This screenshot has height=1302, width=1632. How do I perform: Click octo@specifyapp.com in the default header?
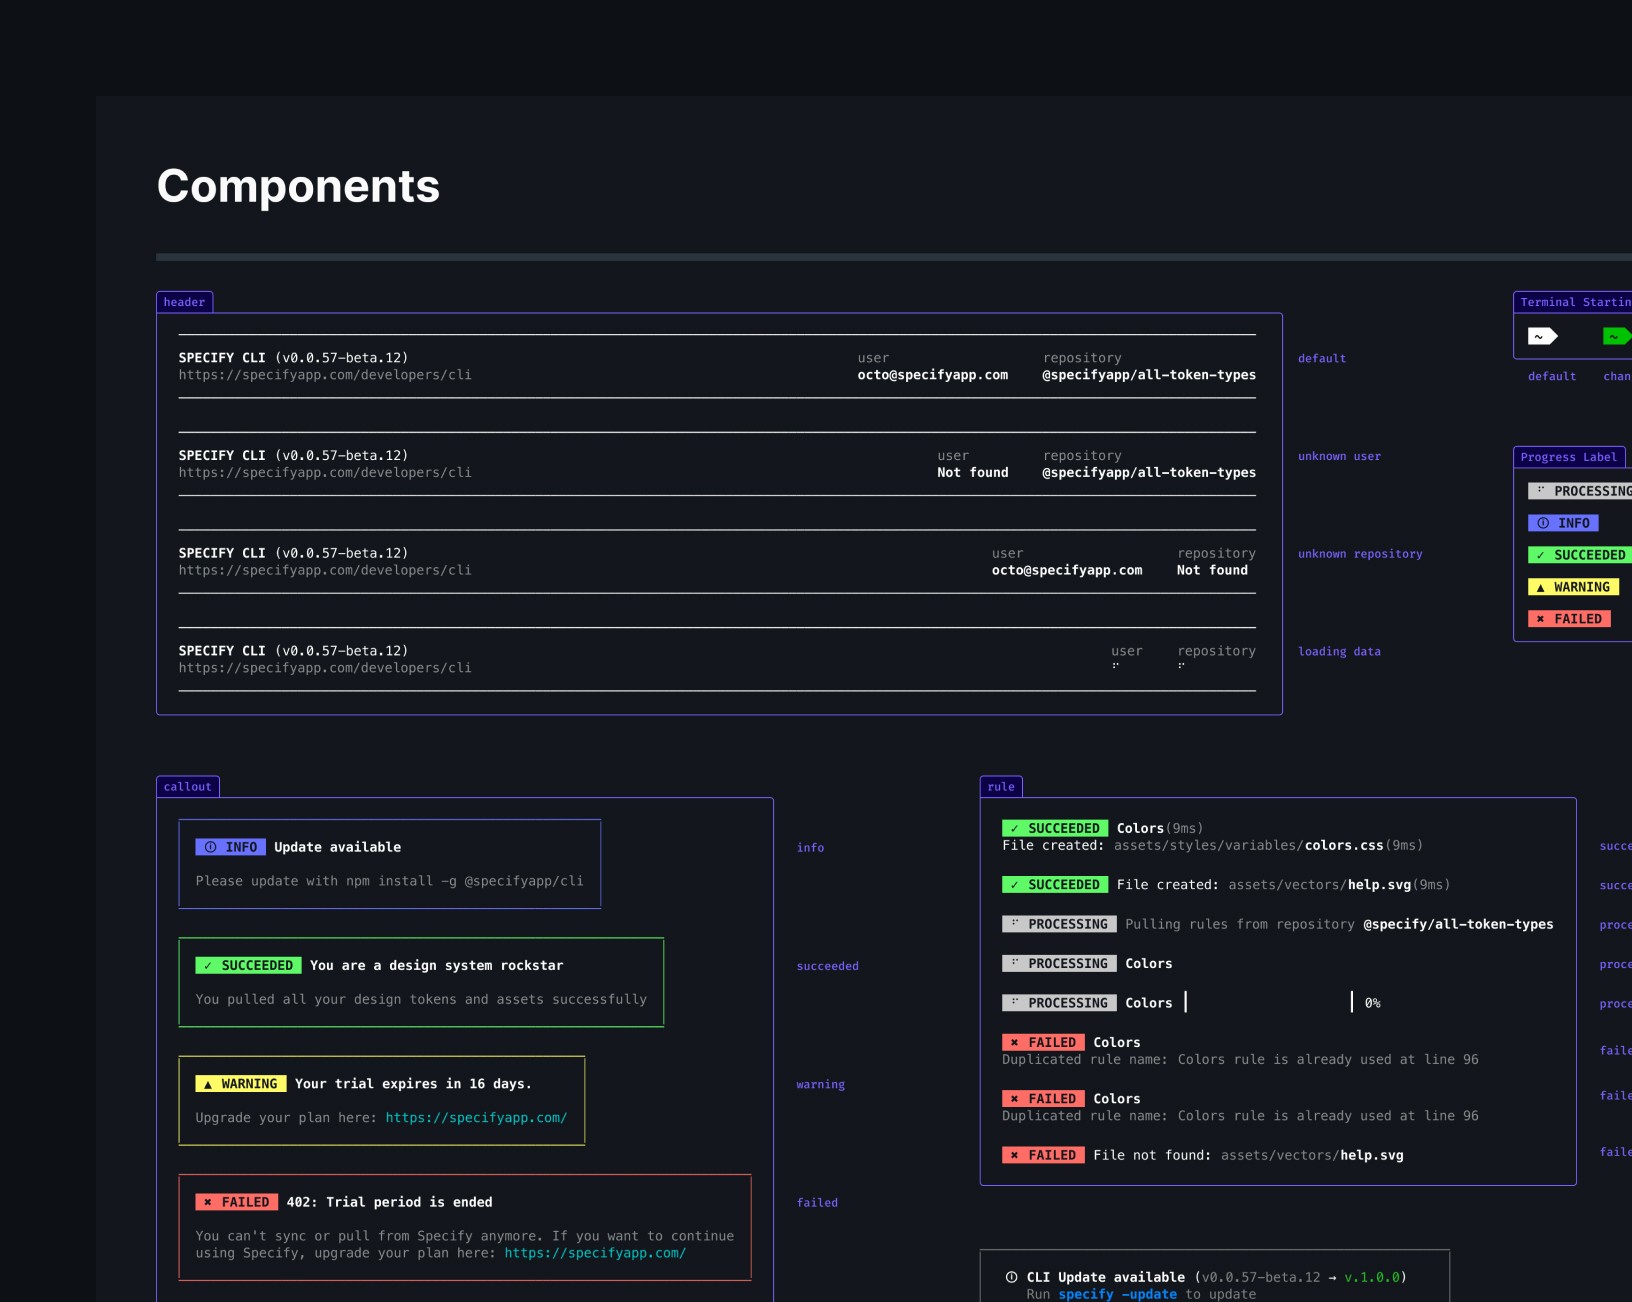pos(933,375)
